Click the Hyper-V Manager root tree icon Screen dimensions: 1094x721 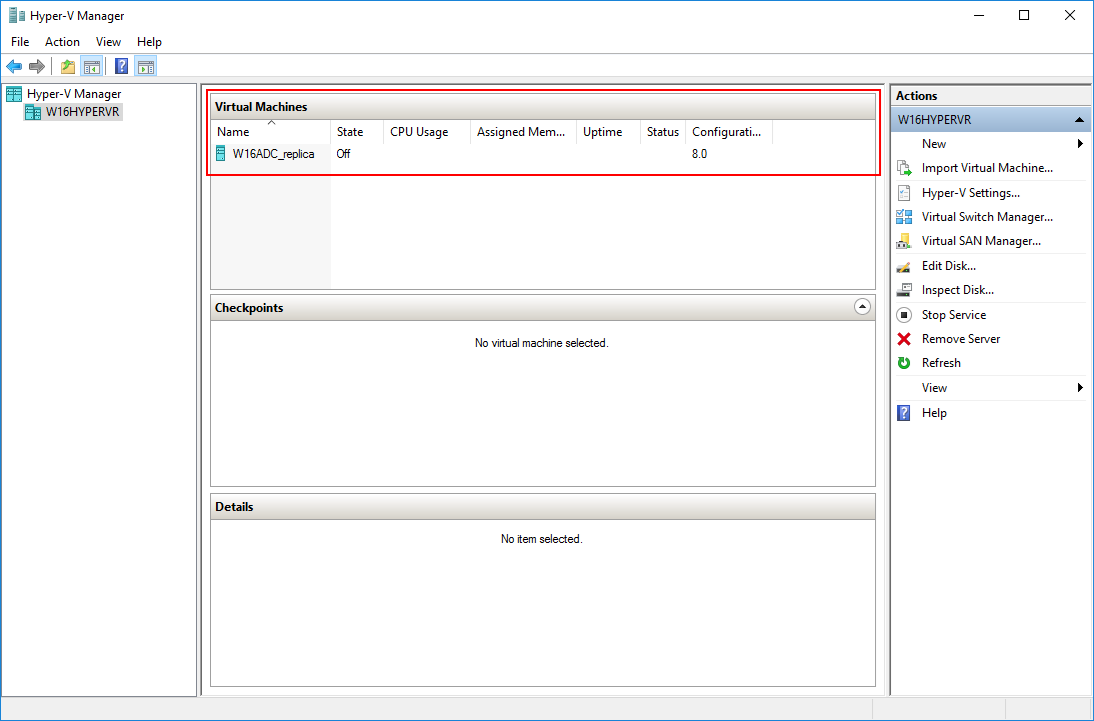14,94
